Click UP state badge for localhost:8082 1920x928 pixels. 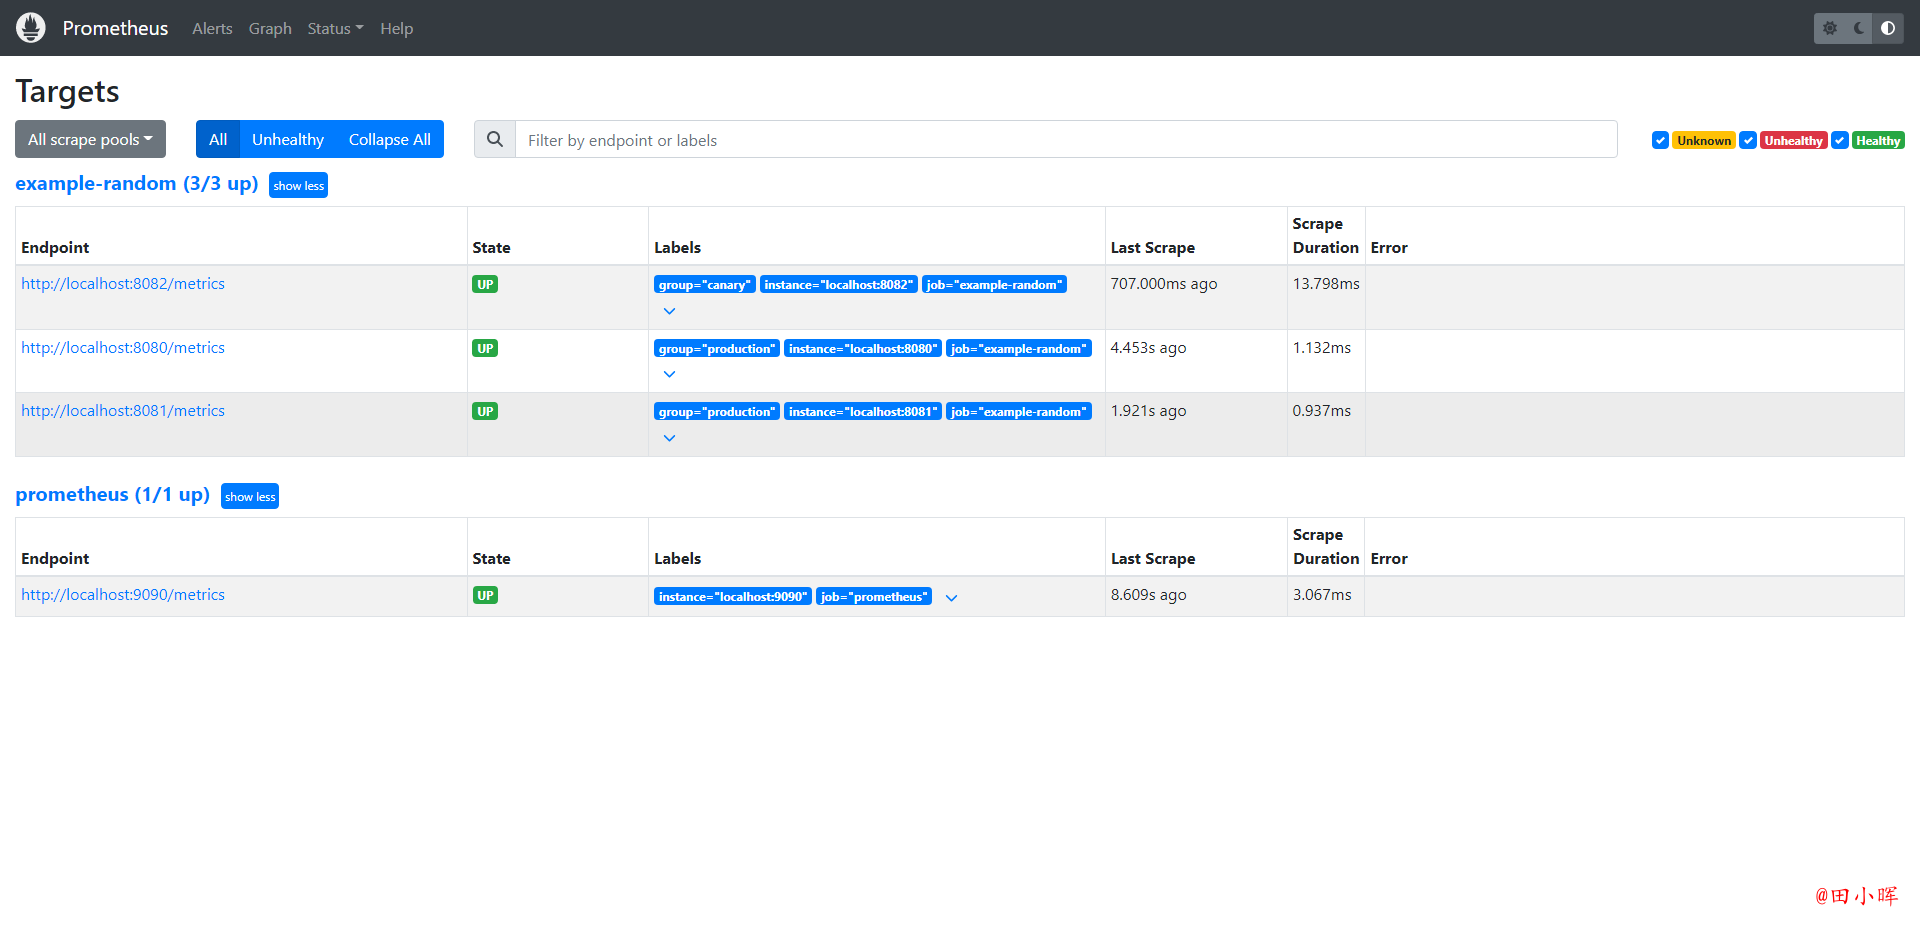click(485, 285)
